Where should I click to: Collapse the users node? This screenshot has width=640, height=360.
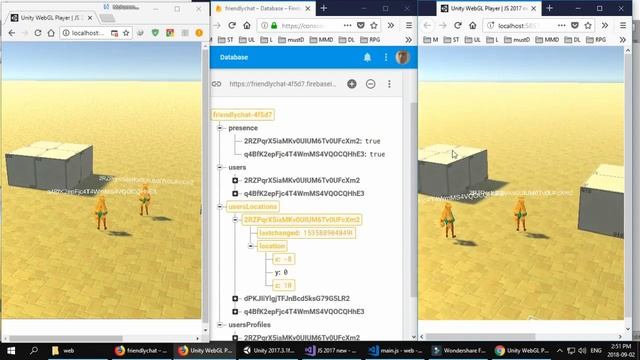220,167
